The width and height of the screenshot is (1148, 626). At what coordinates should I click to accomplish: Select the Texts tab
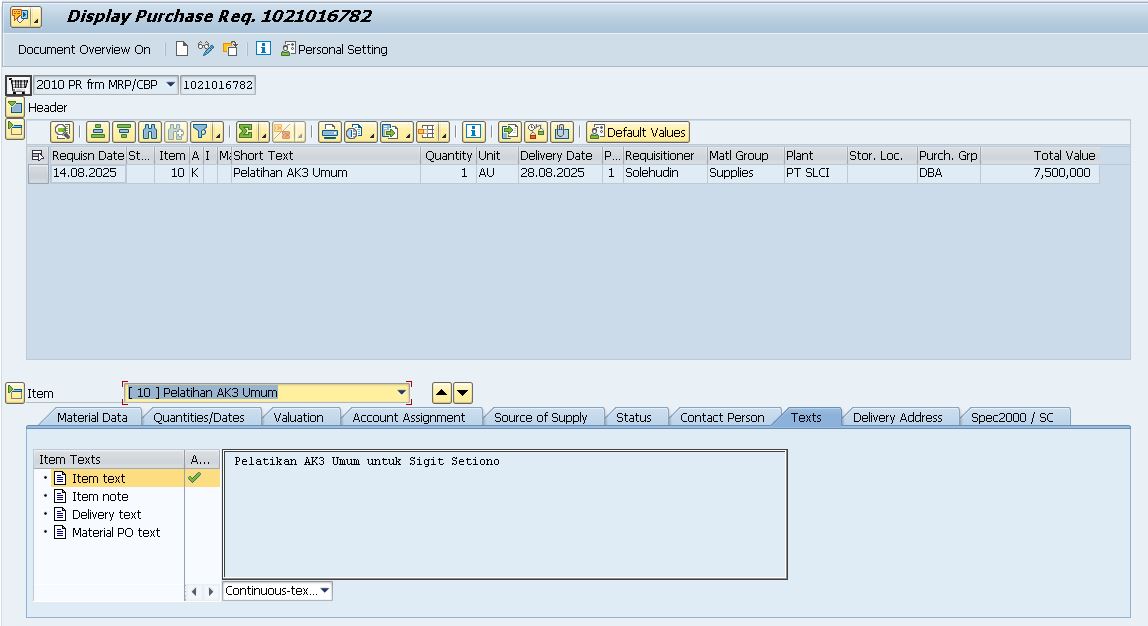(806, 417)
